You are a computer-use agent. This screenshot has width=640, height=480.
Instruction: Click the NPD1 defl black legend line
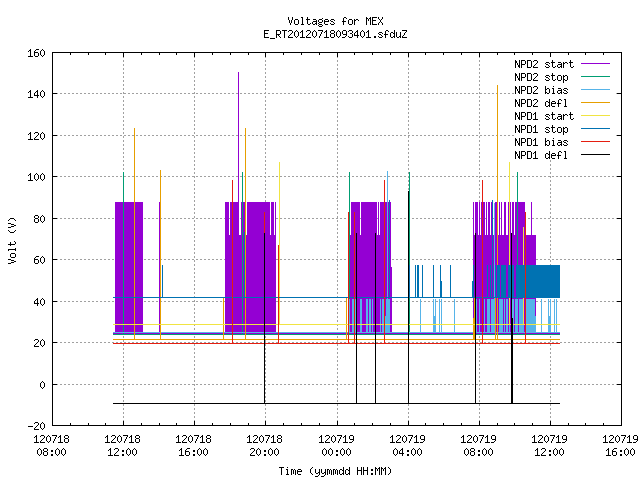pos(595,155)
